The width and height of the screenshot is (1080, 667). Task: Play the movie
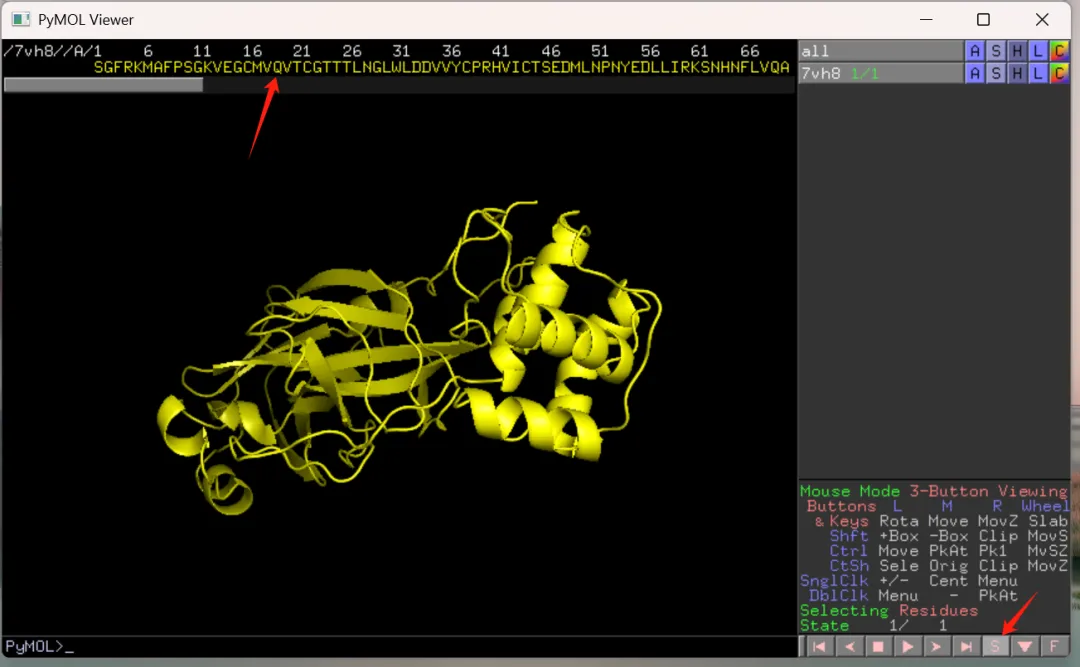point(908,646)
